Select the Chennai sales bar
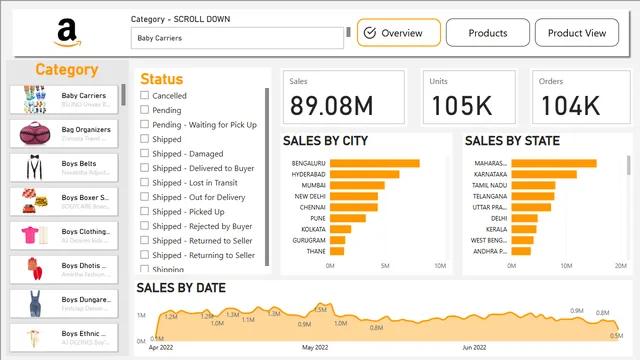 coord(354,207)
